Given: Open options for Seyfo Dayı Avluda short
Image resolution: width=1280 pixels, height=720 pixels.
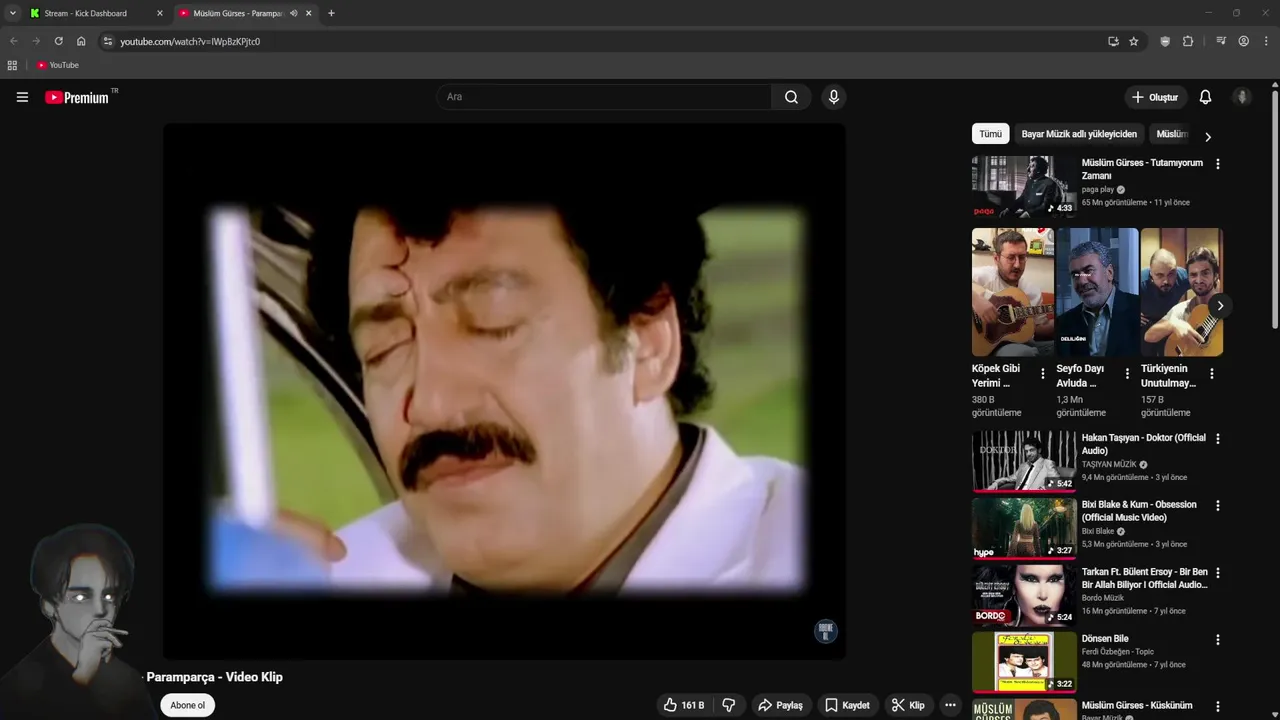Looking at the screenshot, I should pos(1127,374).
